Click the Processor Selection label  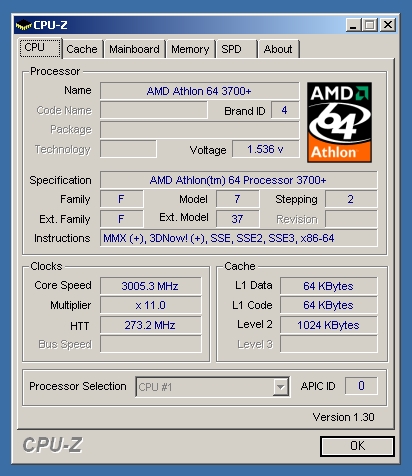coord(78,386)
